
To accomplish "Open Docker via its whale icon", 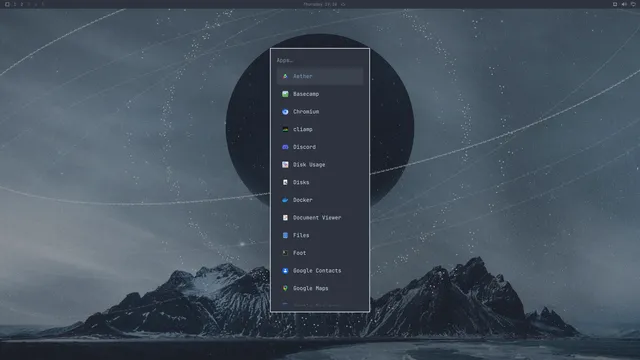I will [285, 200].
